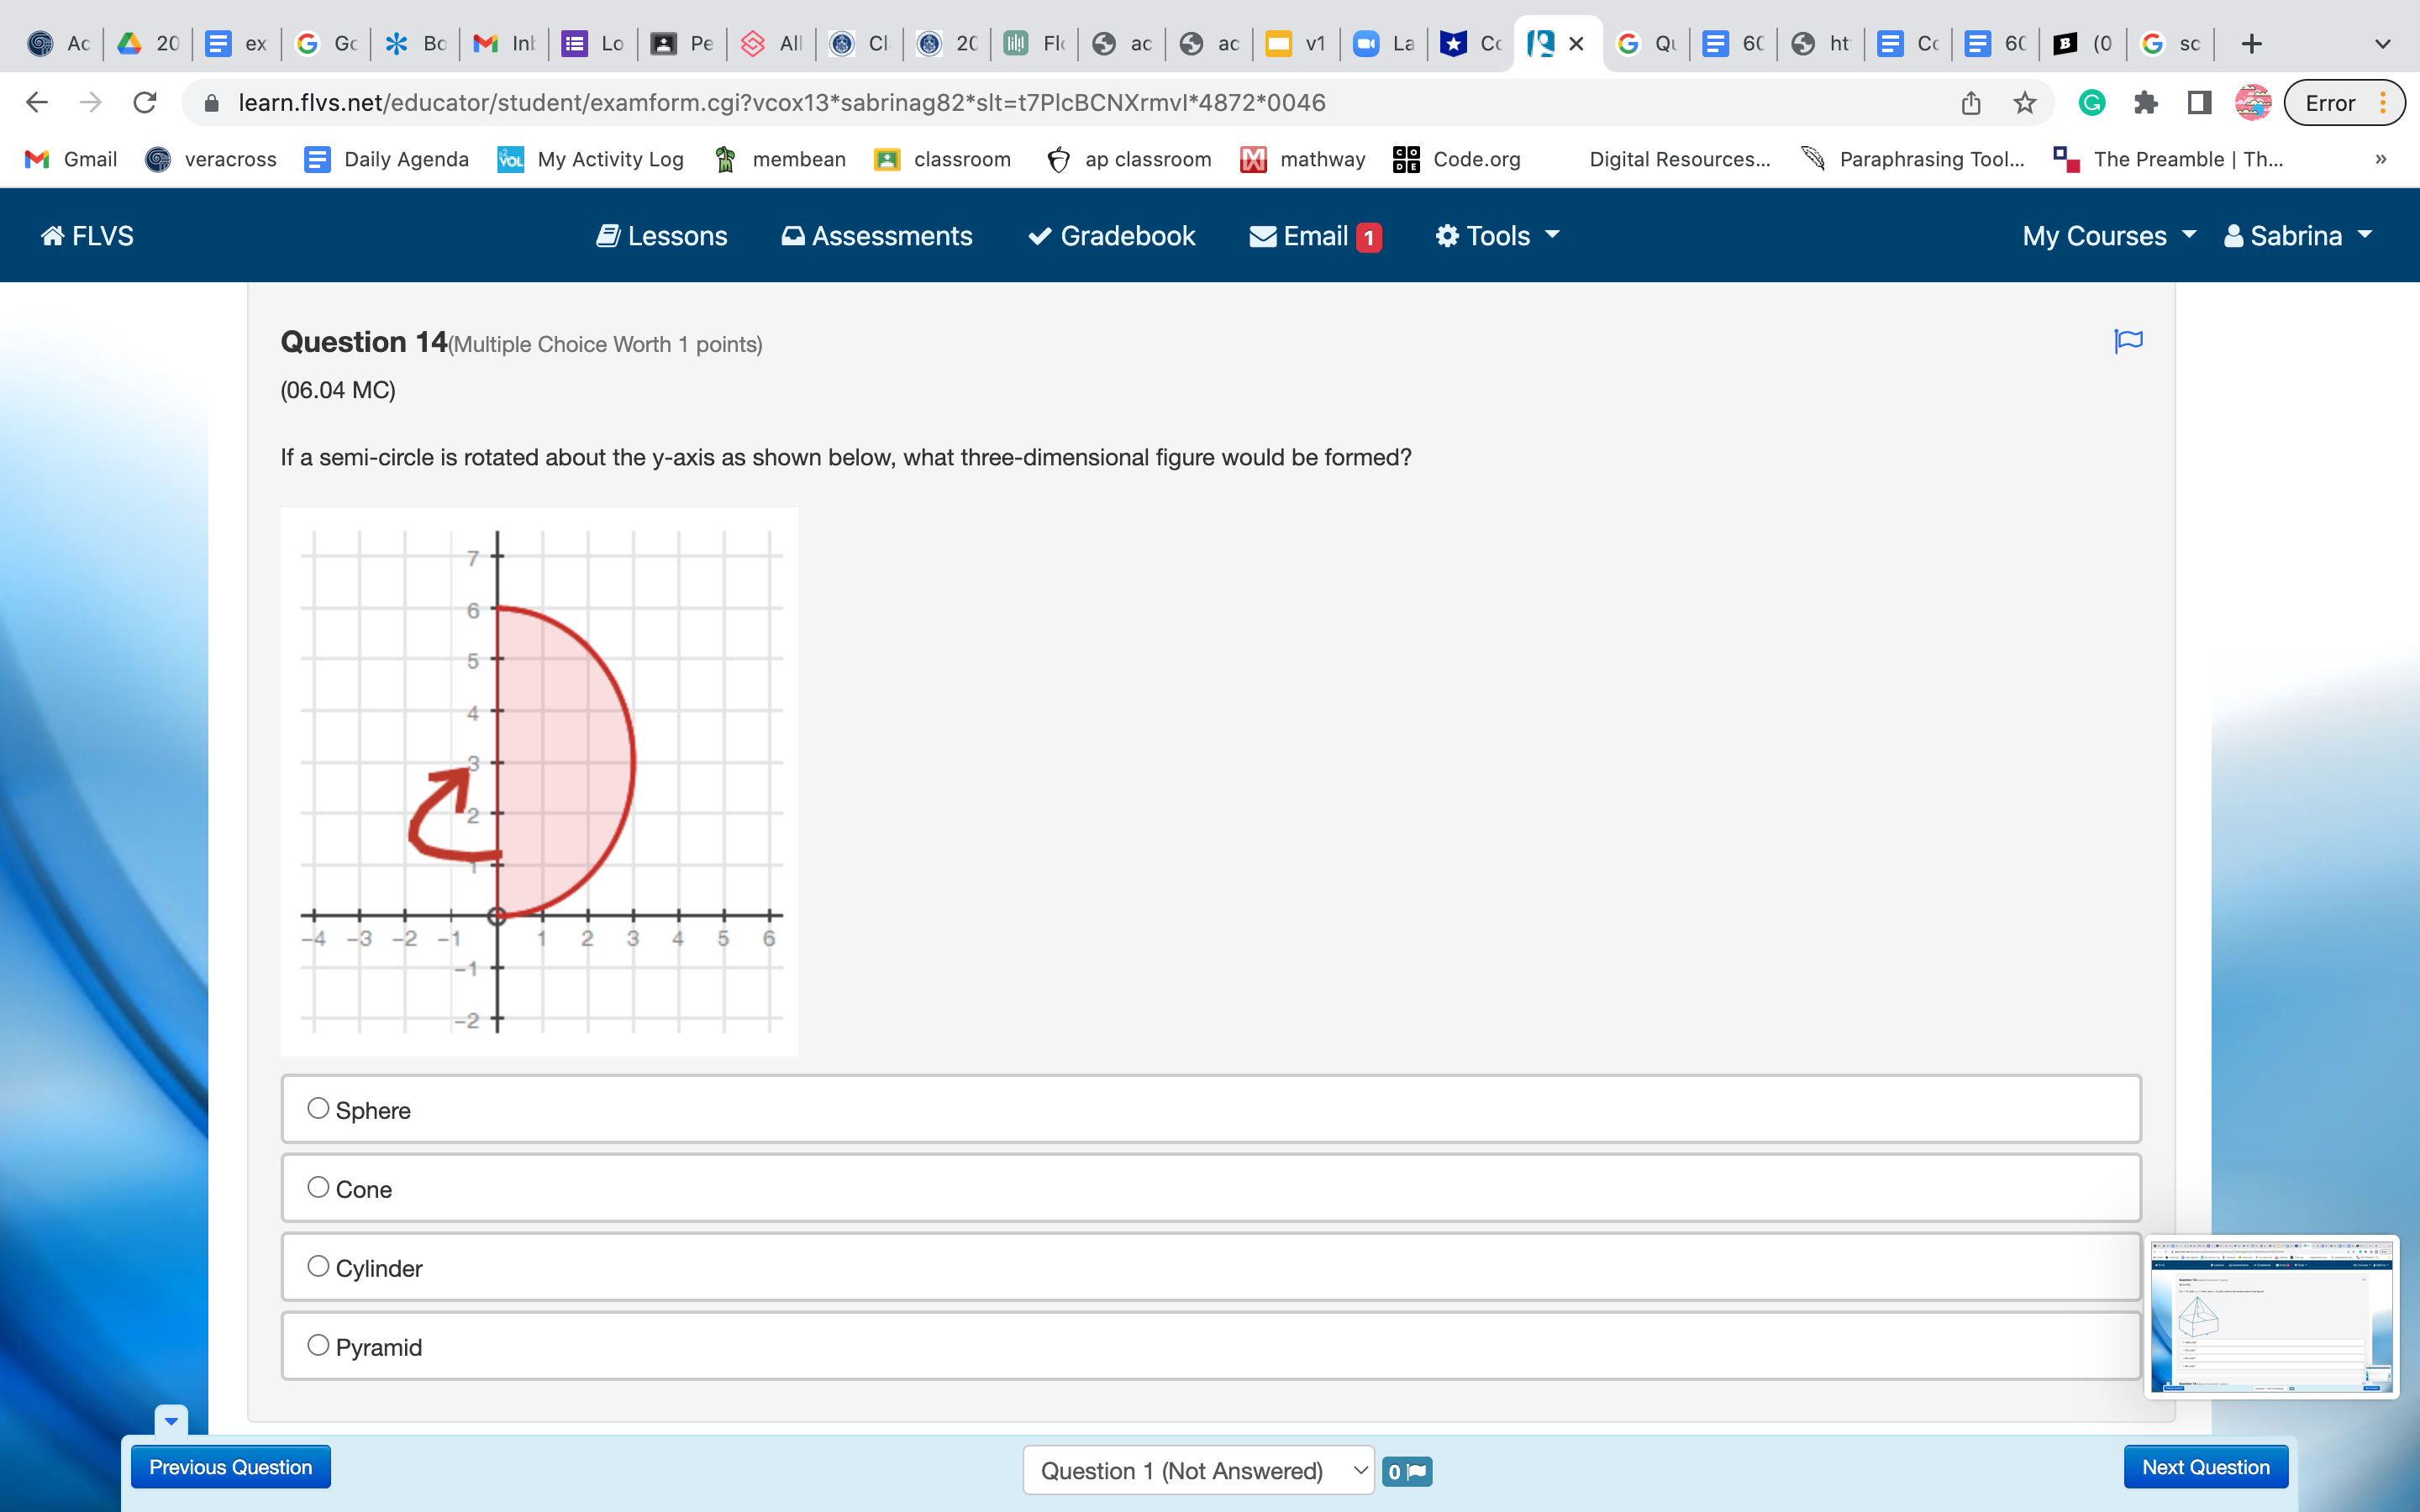Open the Gradebook page
The height and width of the screenshot is (1512, 2420).
coord(1111,236)
